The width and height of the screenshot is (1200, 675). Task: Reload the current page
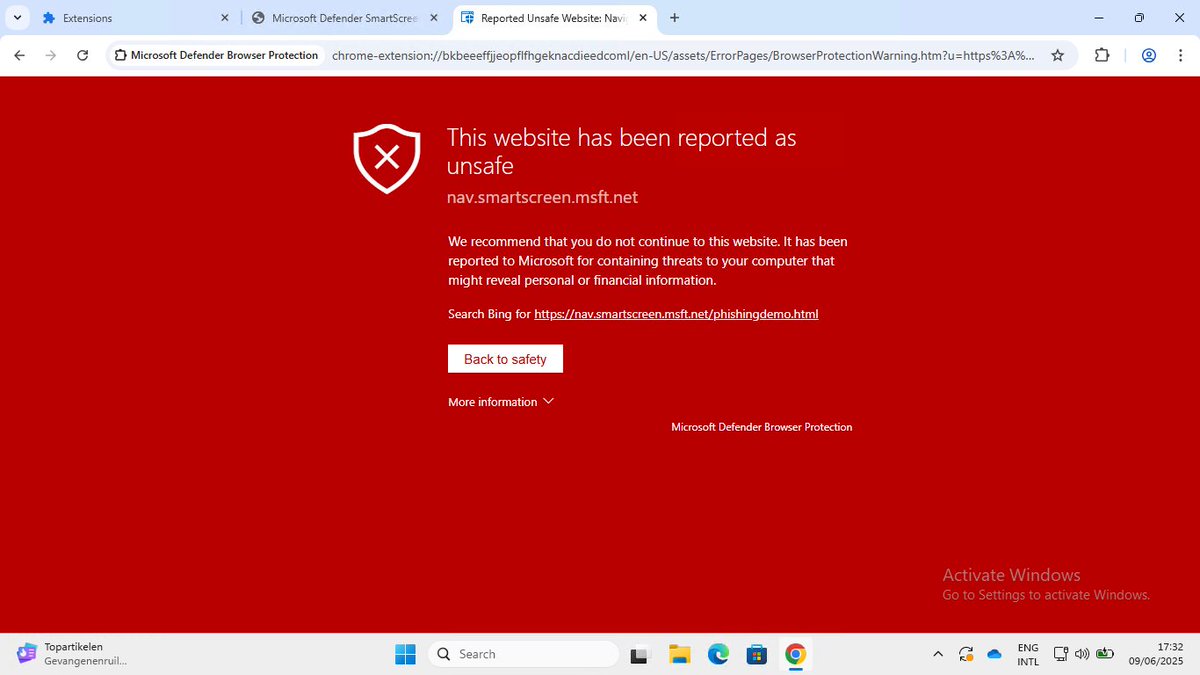[83, 55]
